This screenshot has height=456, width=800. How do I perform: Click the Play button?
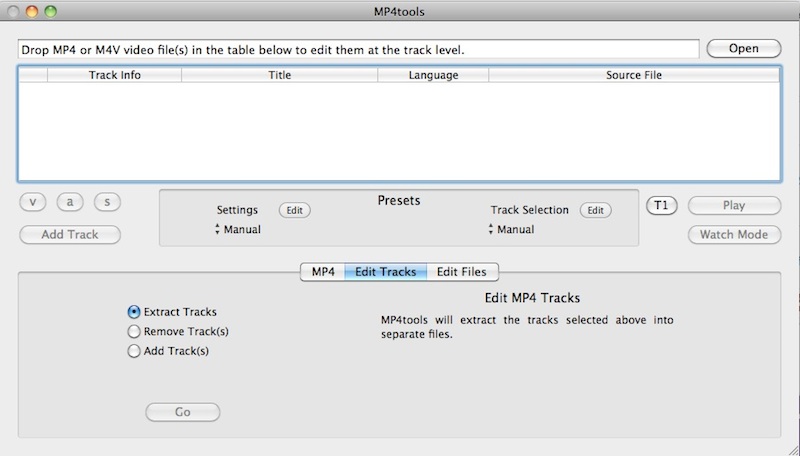734,206
